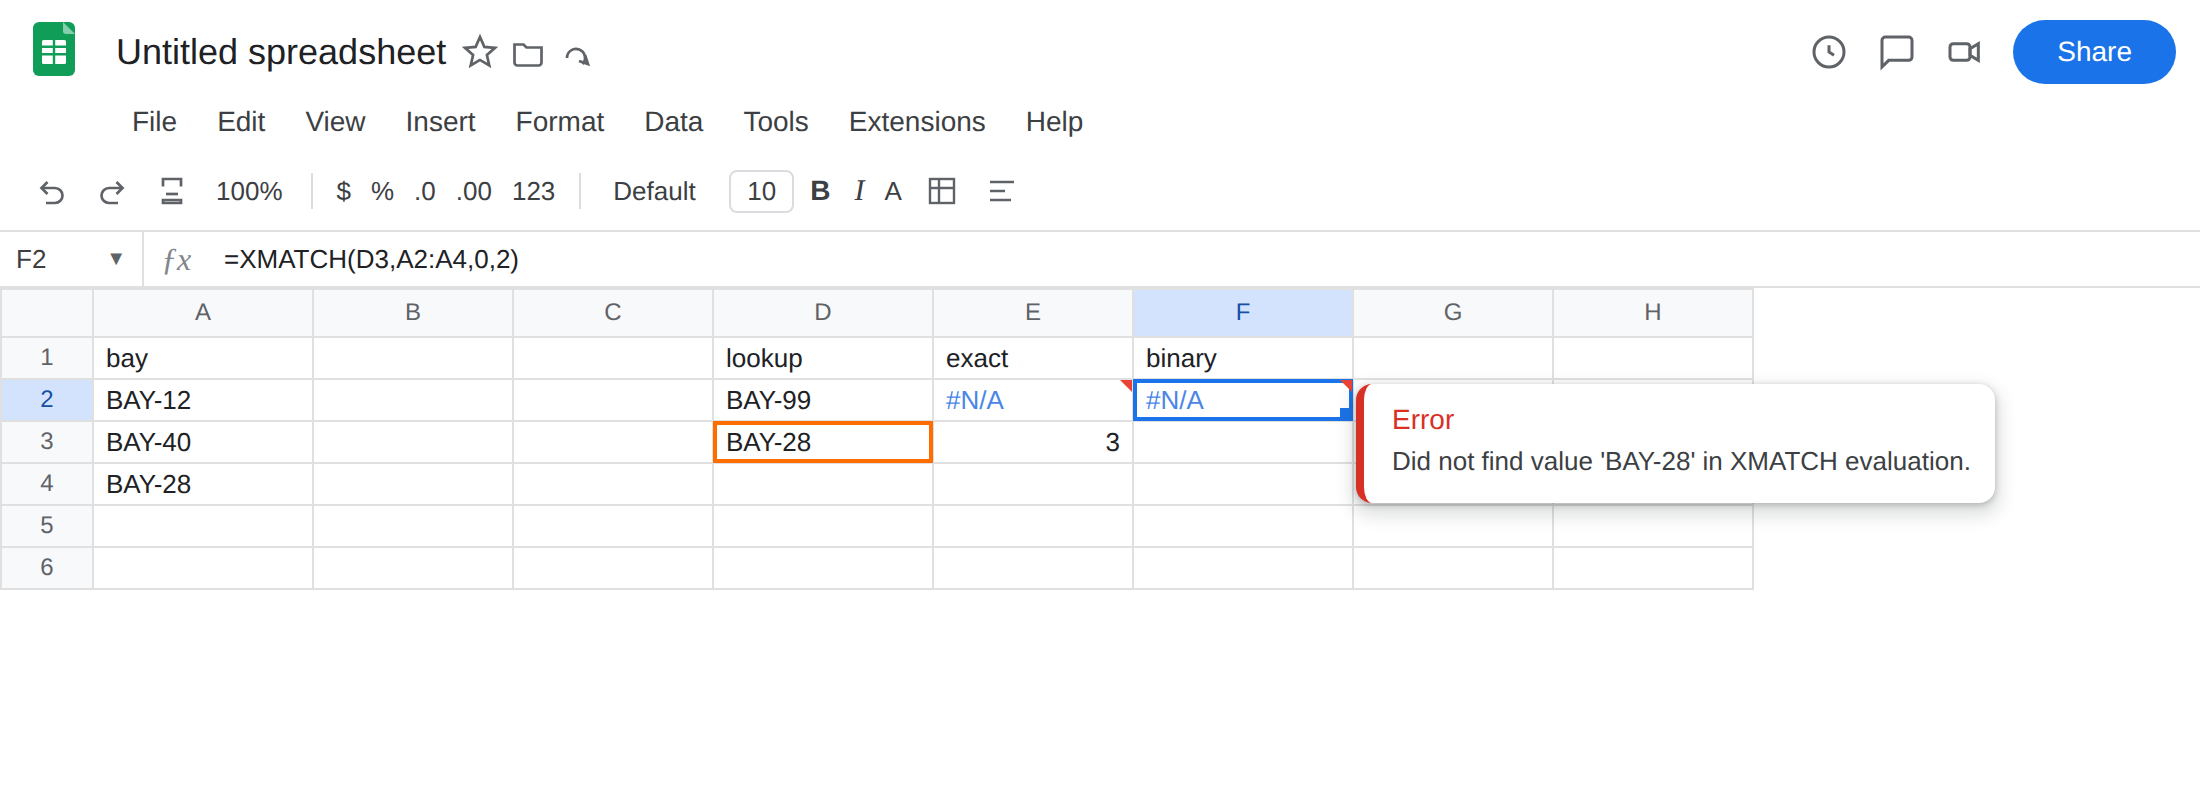Image resolution: width=2200 pixels, height=800 pixels.
Task: Select cell containing BAY-40
Action: click(203, 441)
